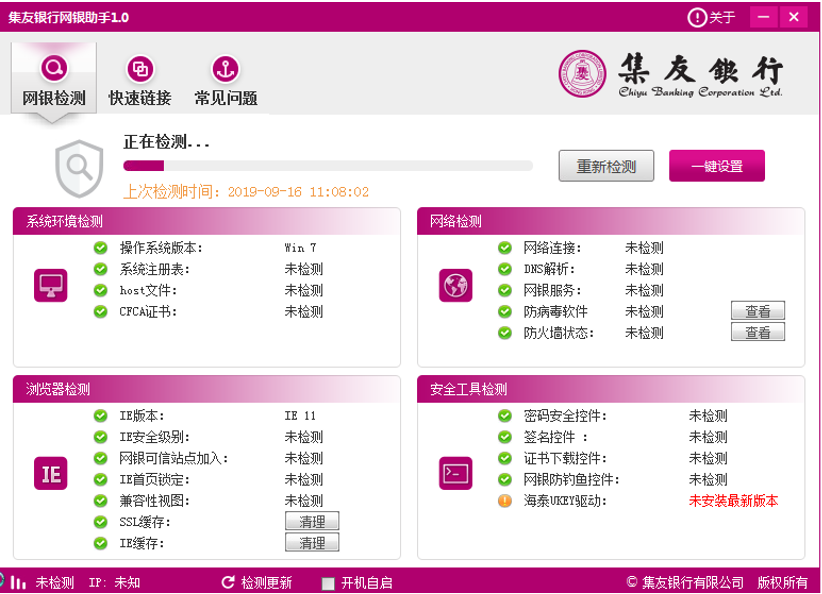This screenshot has height=594, width=822.
Task: Open the 网银检测 tab
Action: pos(53,79)
